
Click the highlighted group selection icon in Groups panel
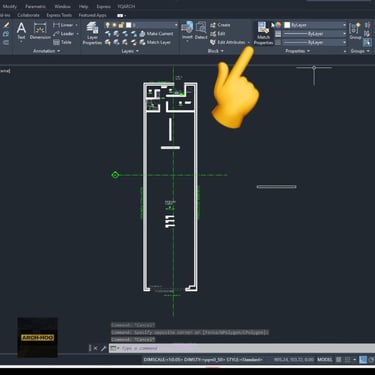point(367,42)
